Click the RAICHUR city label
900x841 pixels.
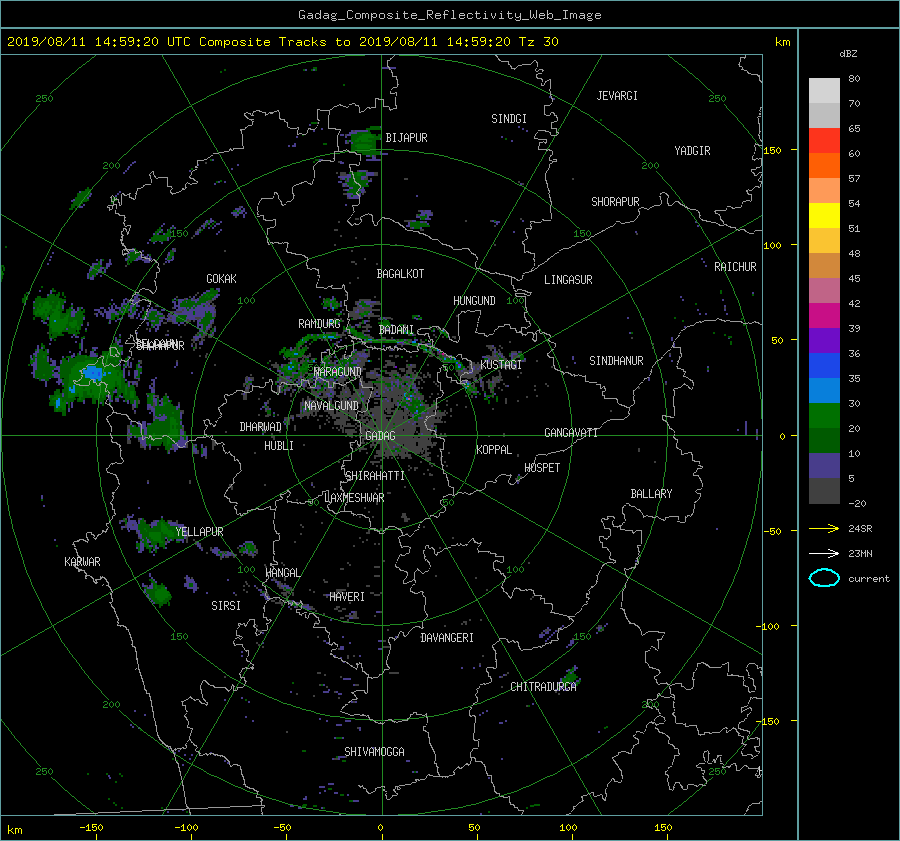tap(735, 267)
